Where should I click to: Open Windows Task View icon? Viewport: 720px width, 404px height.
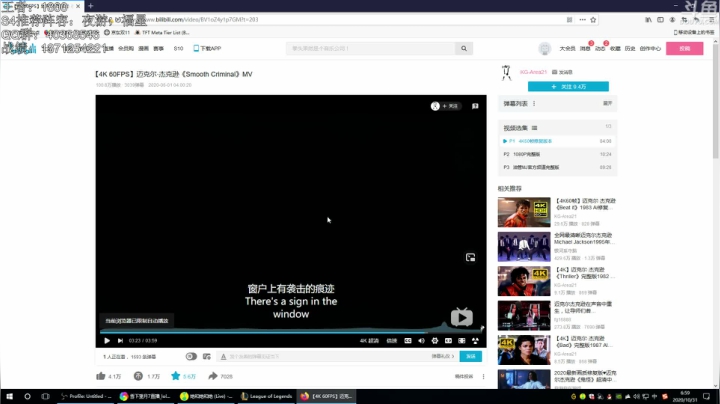(x=45, y=396)
